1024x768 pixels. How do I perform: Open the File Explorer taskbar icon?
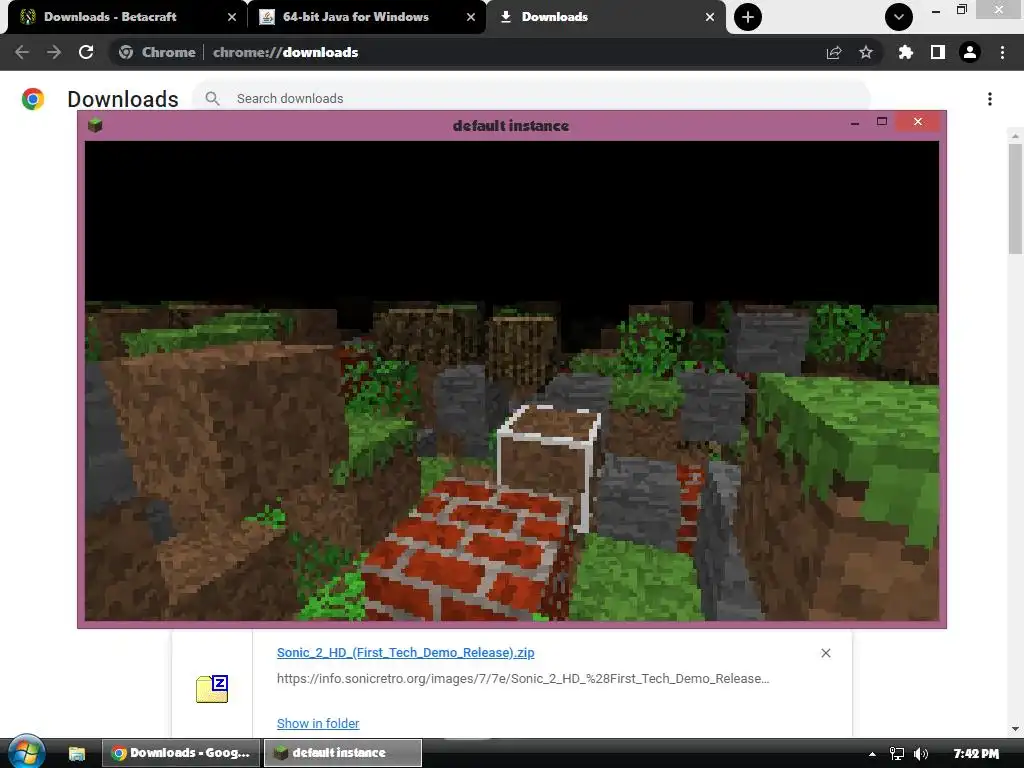77,753
